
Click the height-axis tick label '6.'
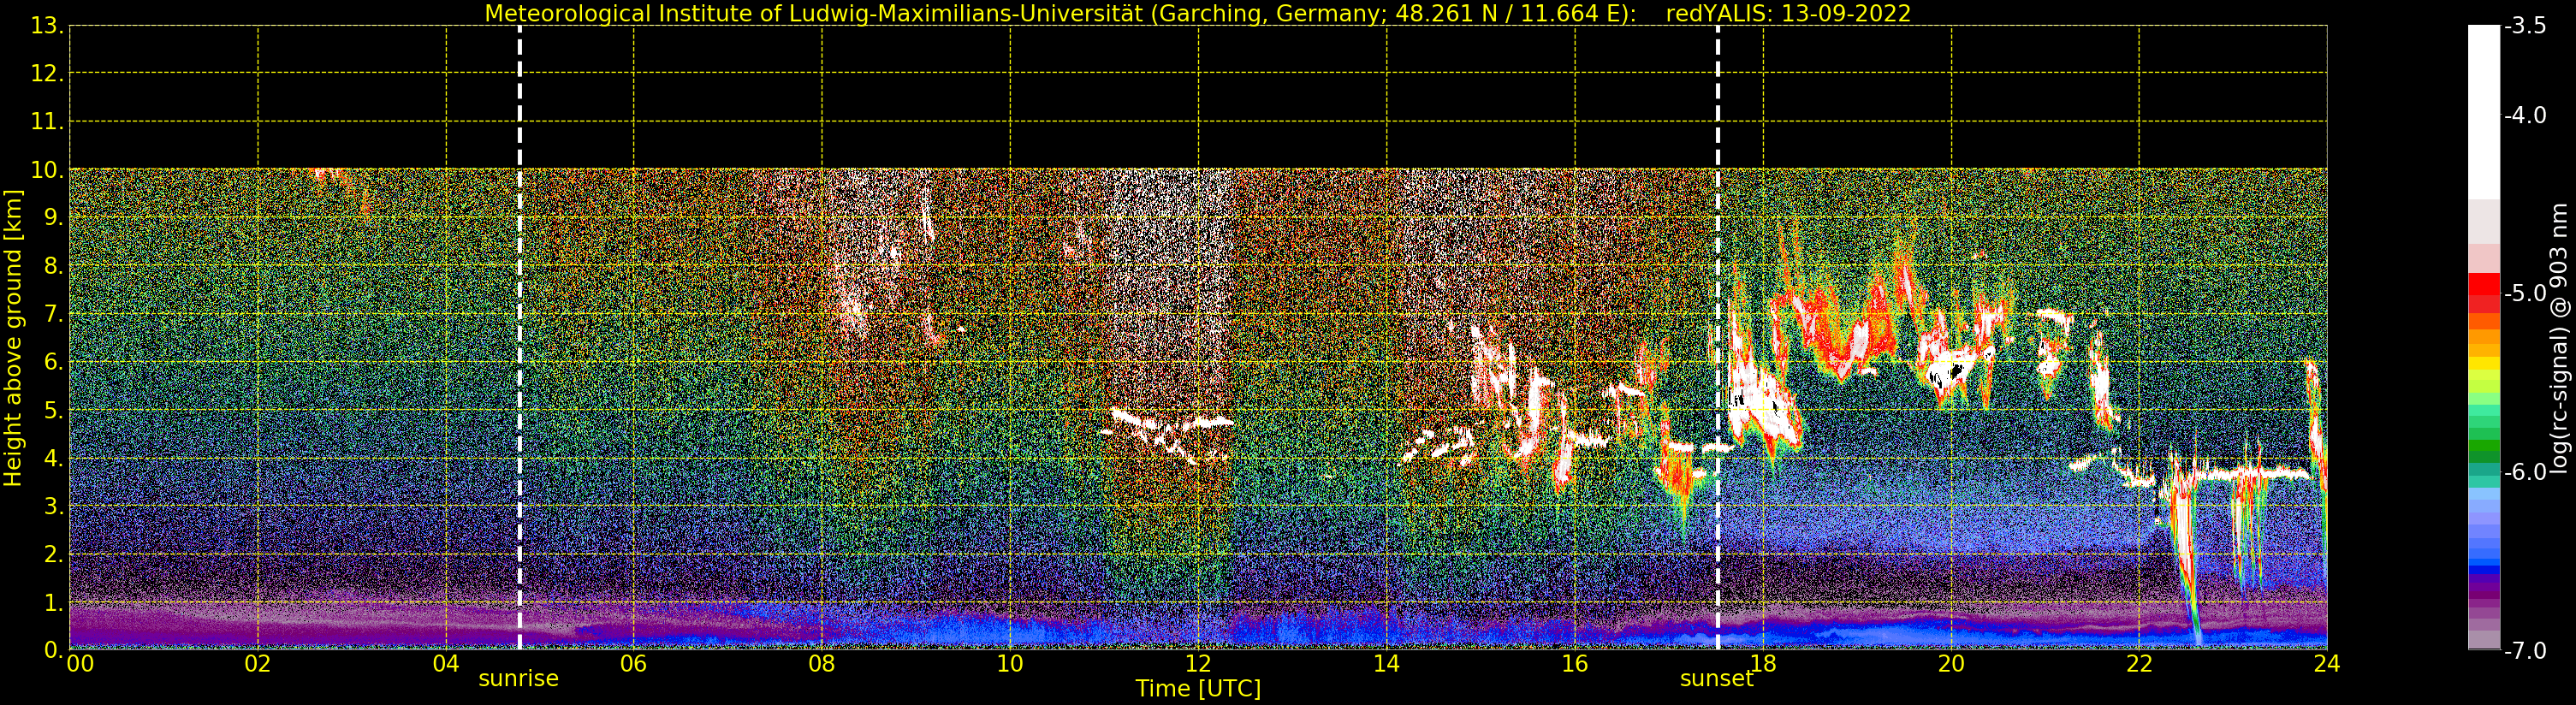[53, 363]
